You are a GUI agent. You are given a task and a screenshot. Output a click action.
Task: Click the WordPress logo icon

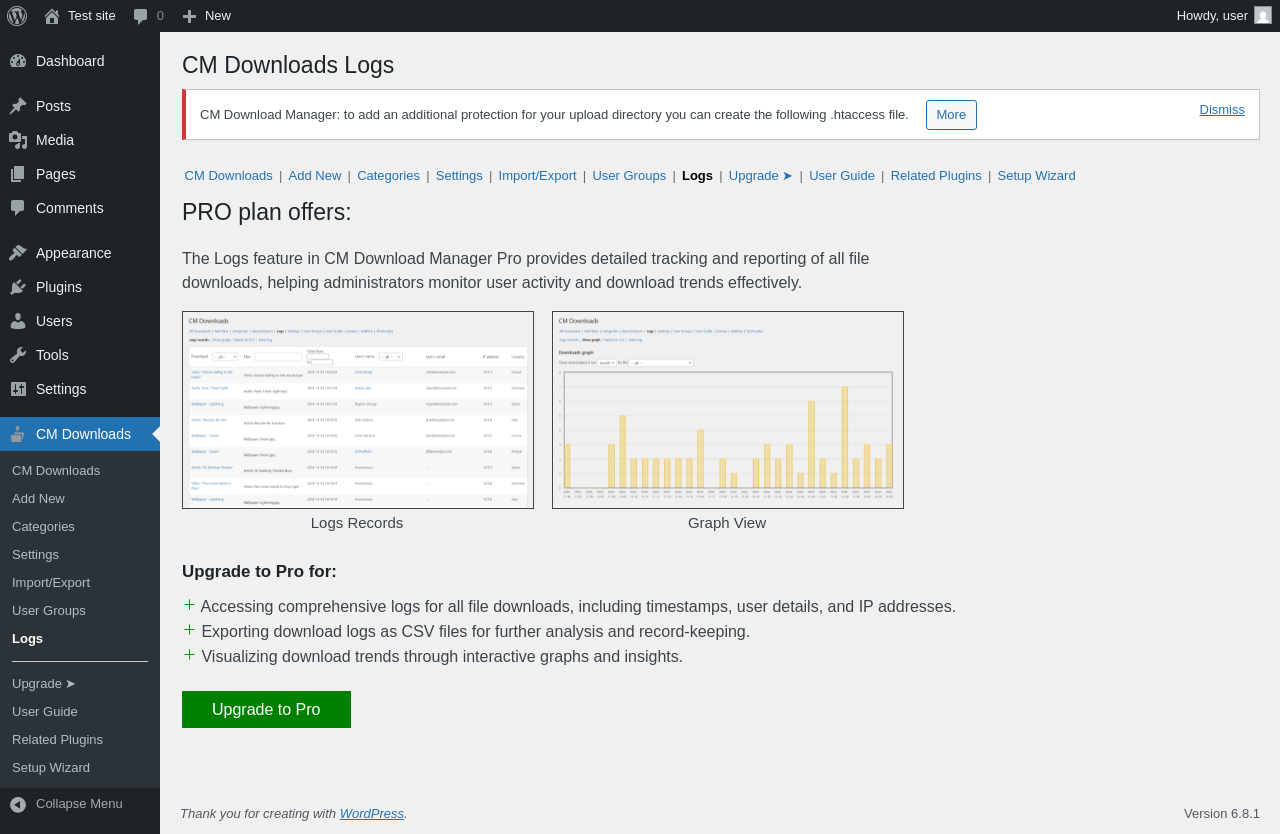click(17, 16)
